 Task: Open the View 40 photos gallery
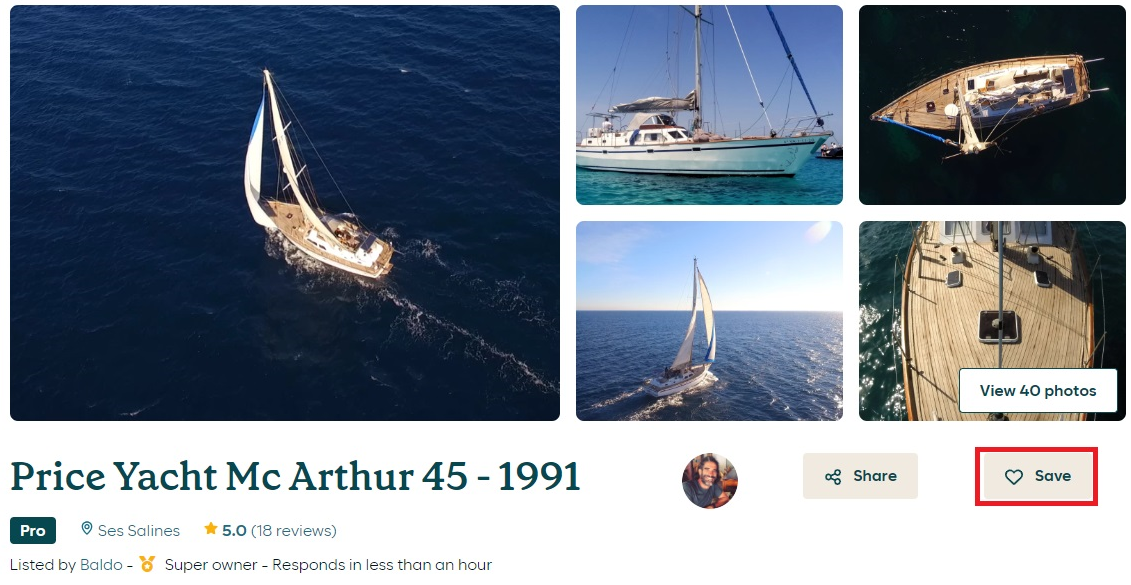tap(1038, 390)
